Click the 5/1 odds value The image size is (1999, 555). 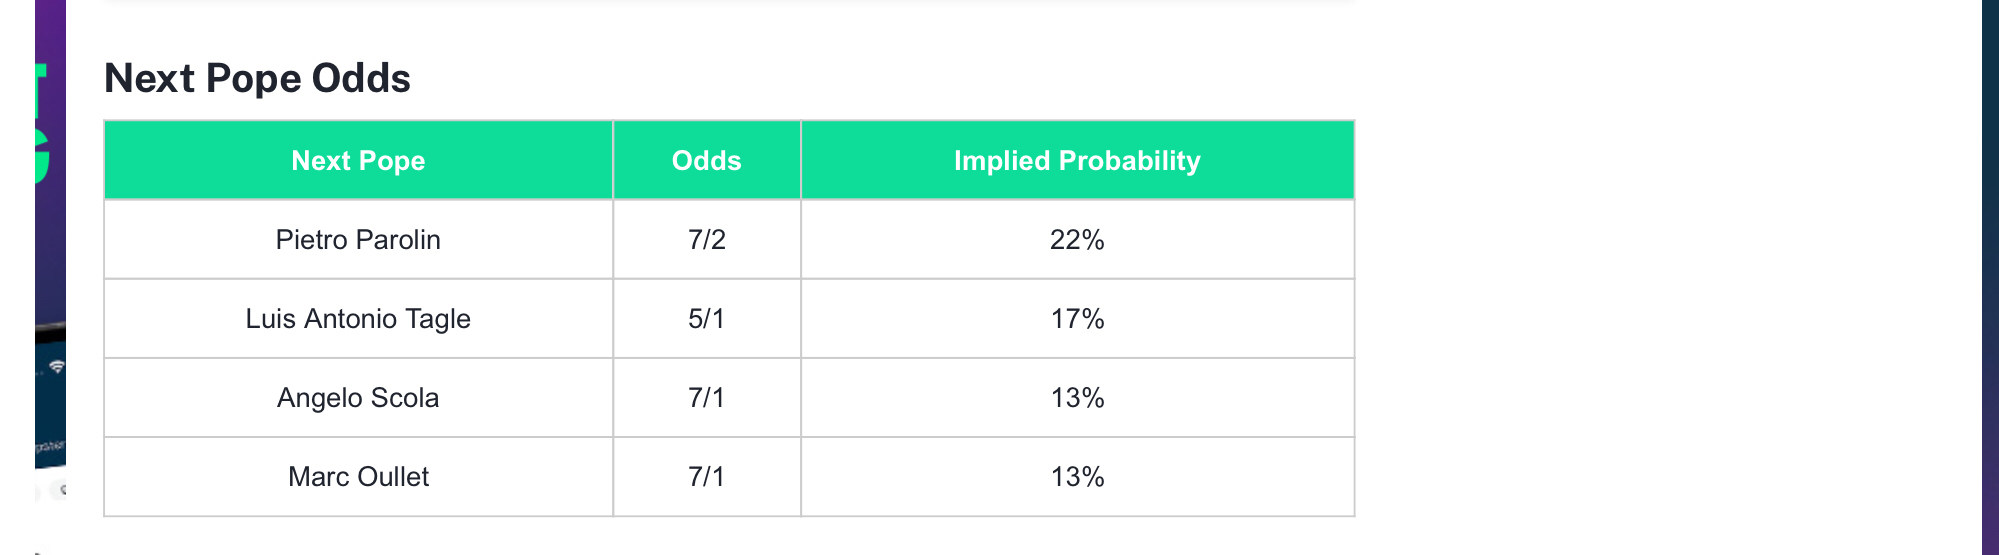coord(706,319)
